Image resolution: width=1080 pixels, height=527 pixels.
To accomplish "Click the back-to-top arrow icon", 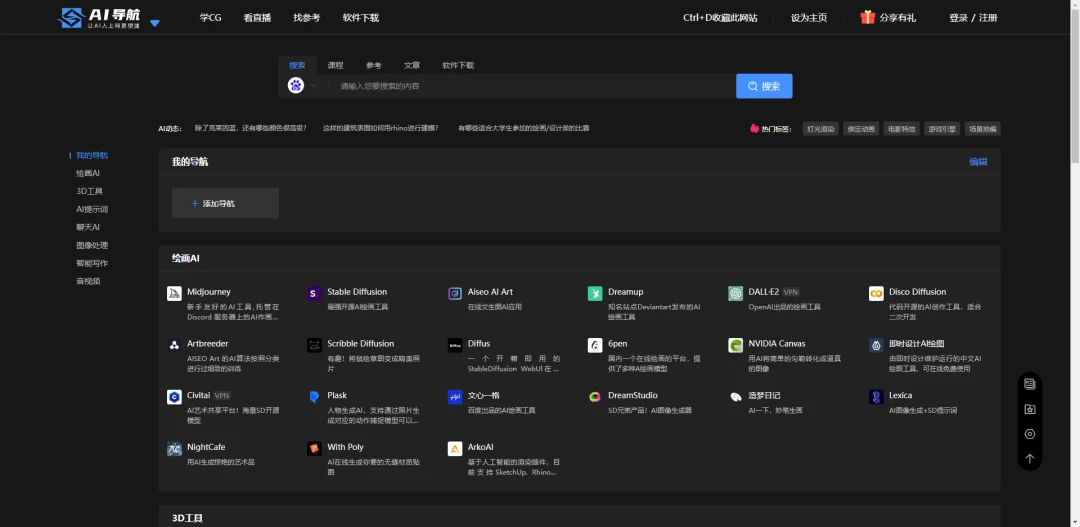I will [1030, 458].
